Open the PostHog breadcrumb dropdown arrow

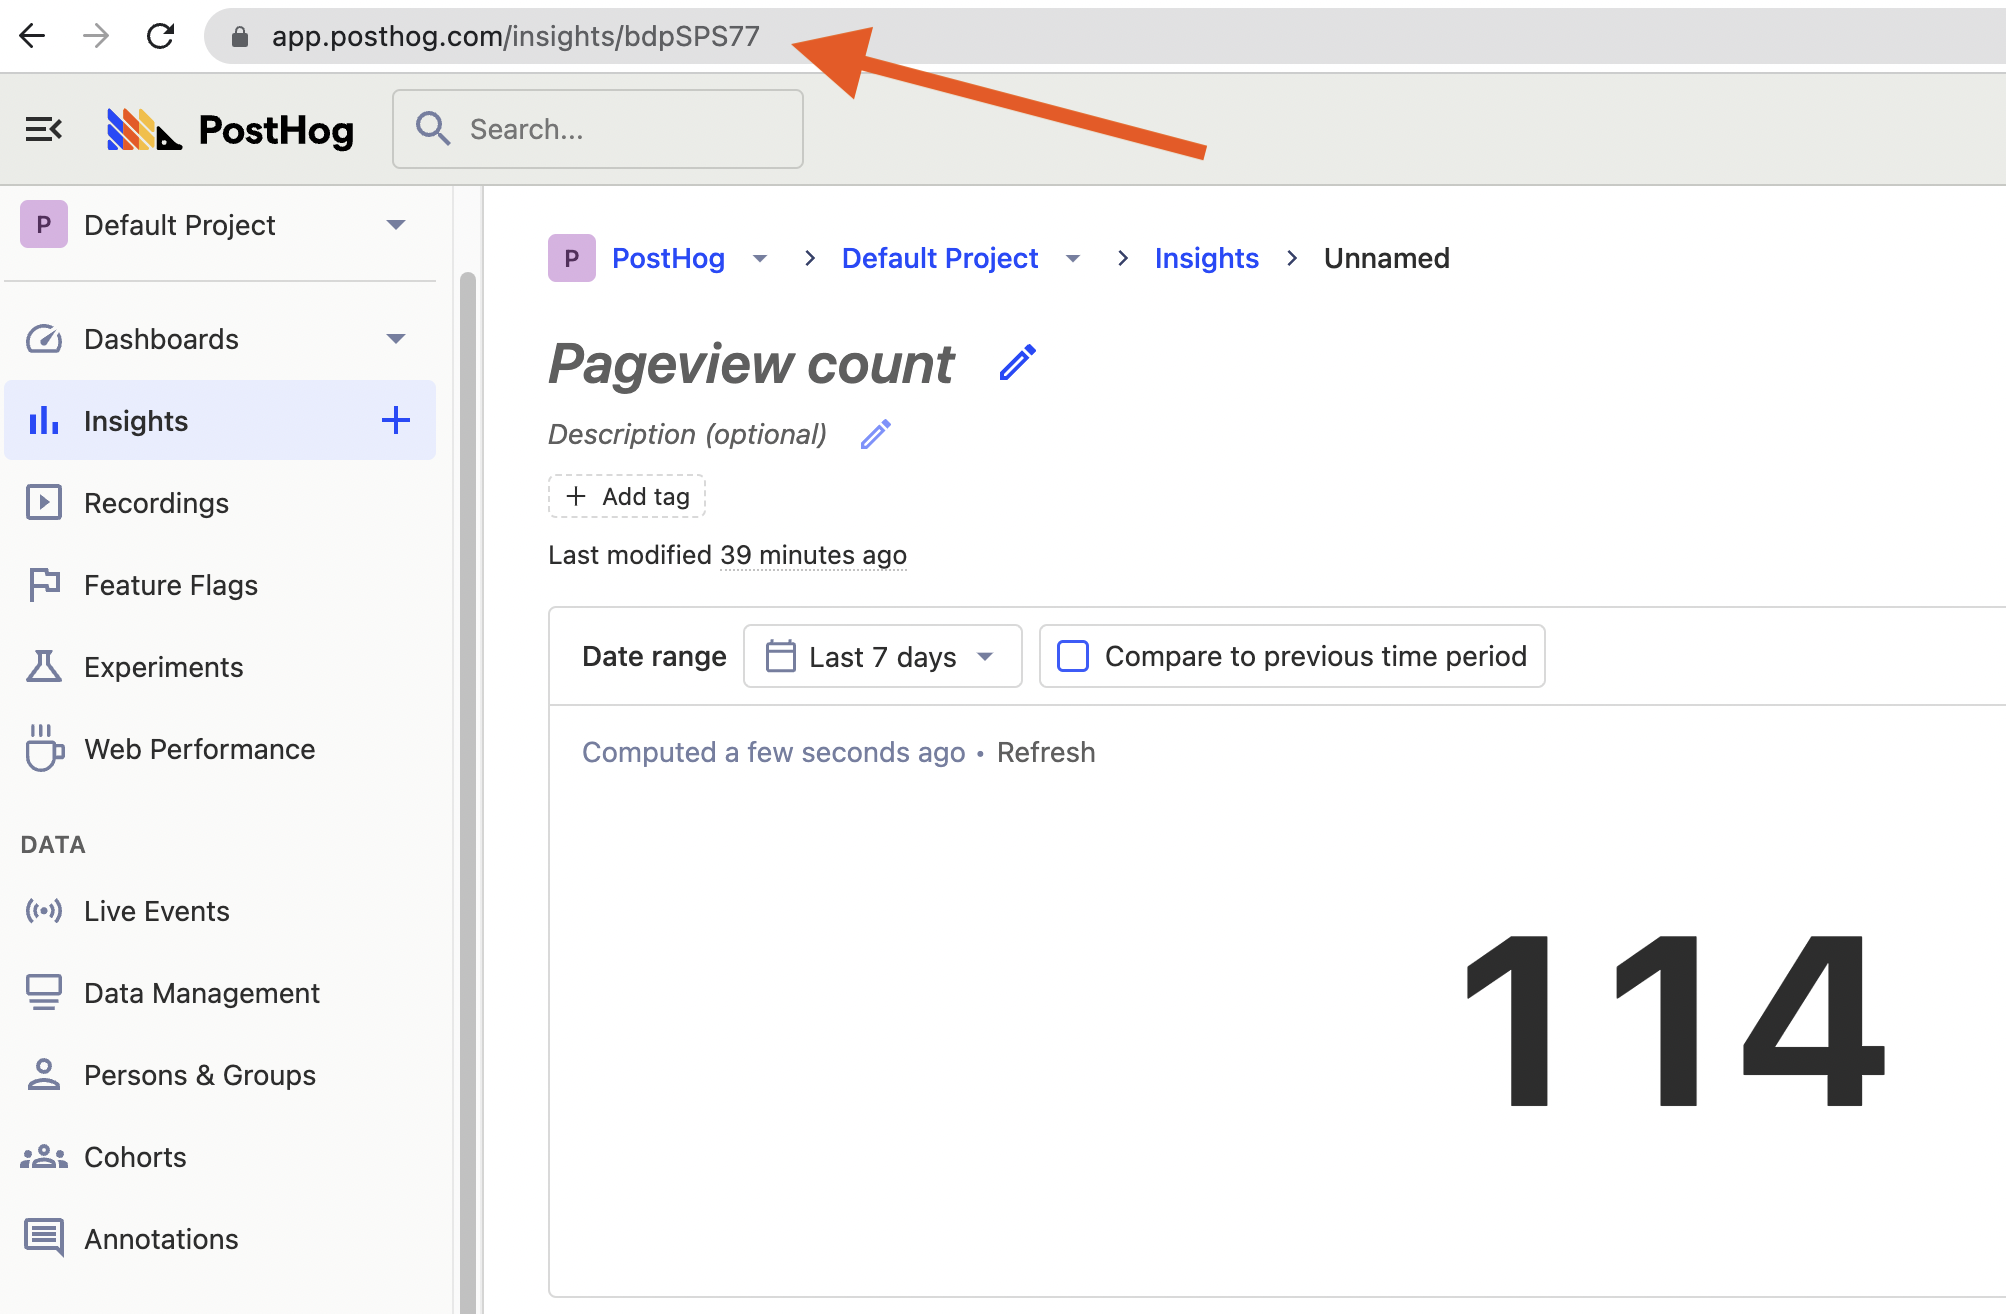[760, 259]
